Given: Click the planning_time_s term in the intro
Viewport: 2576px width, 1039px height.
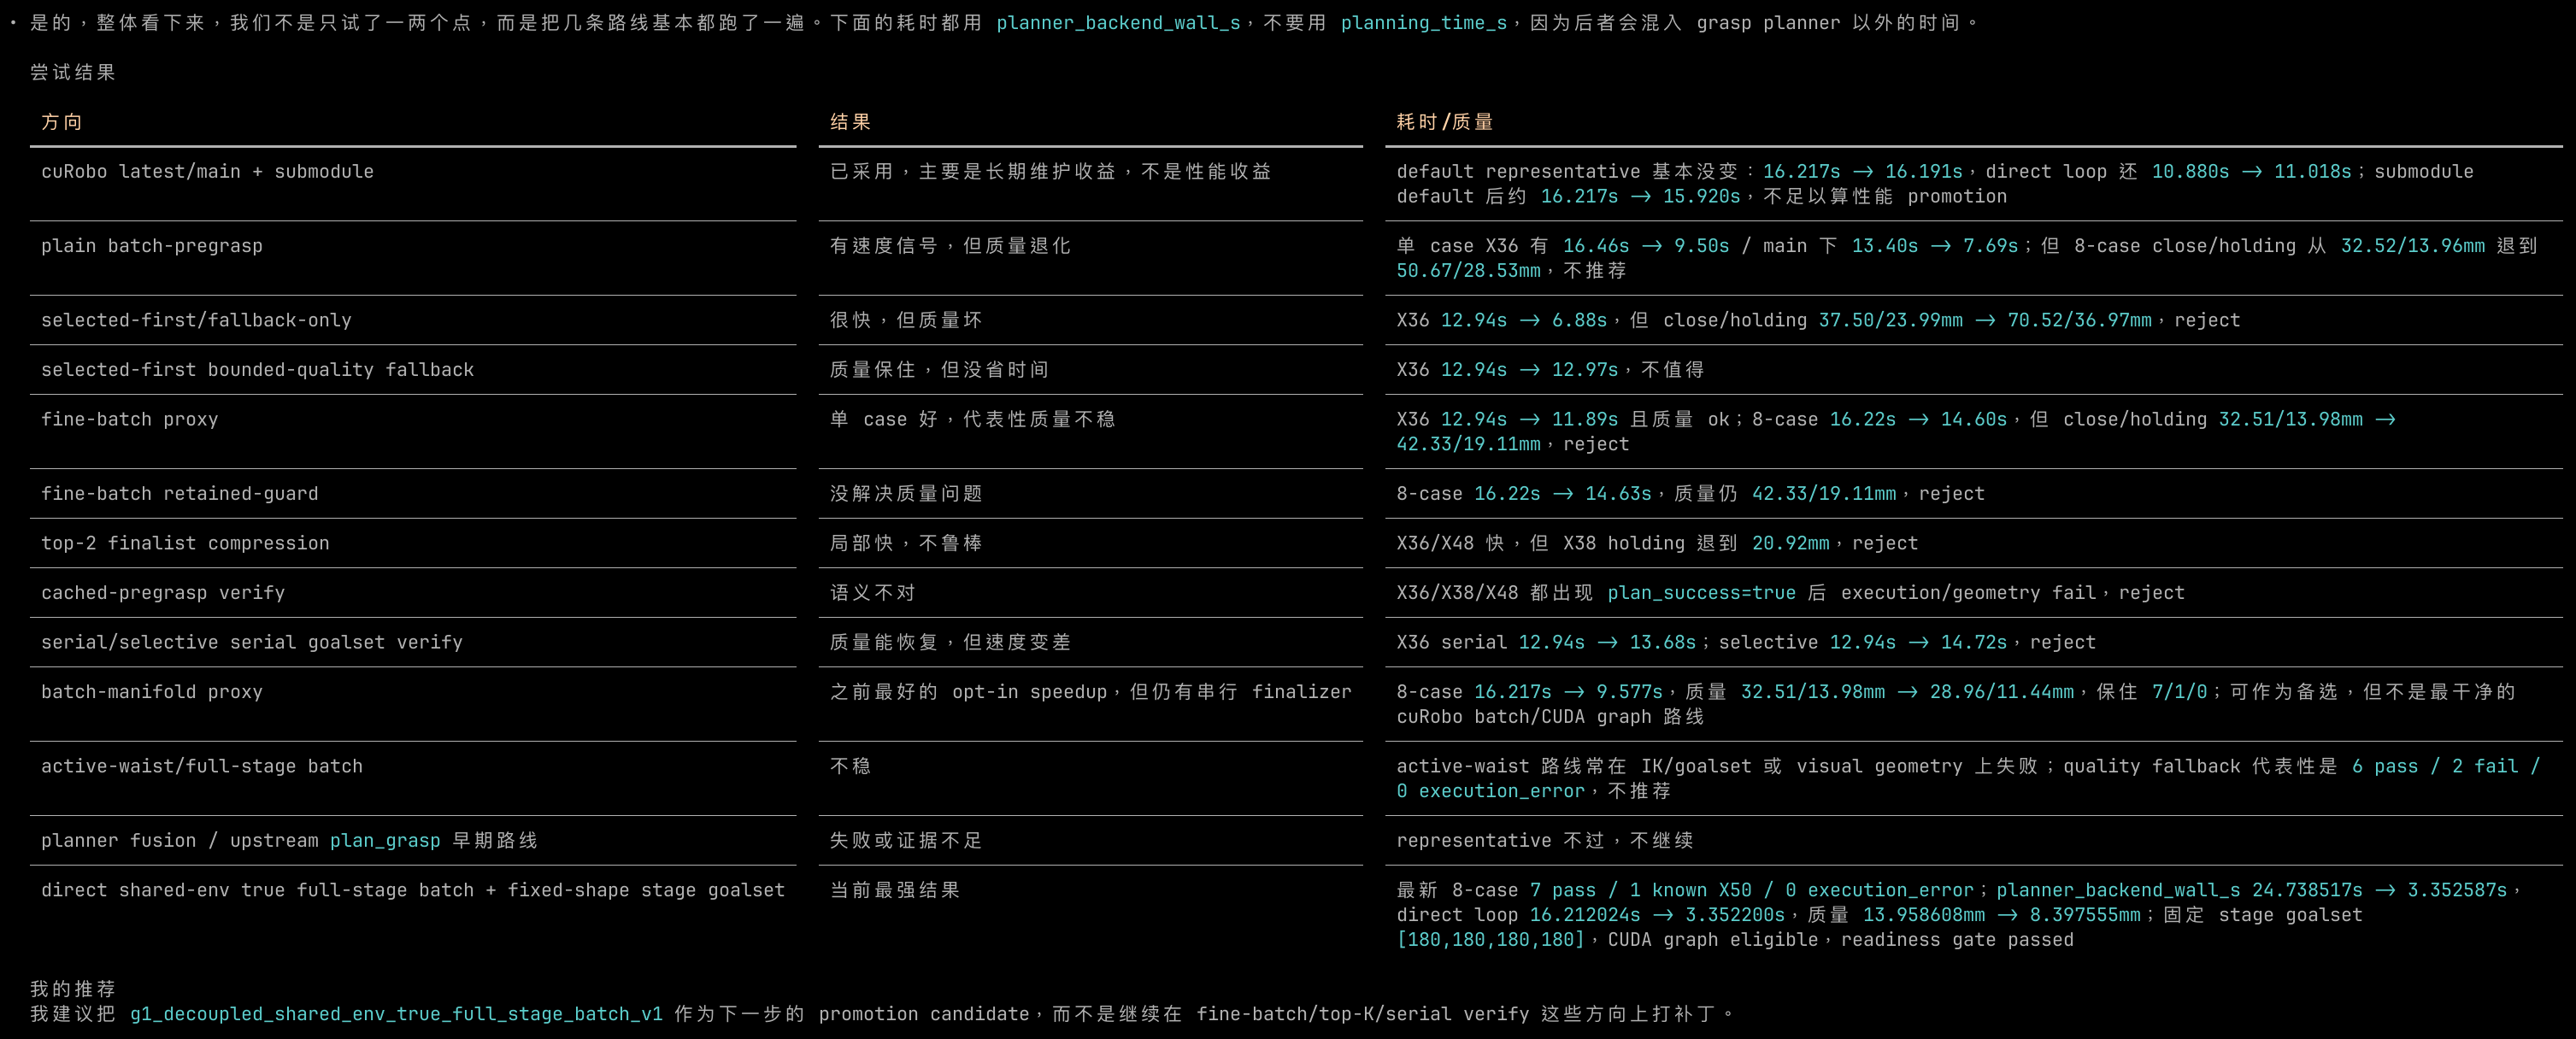Looking at the screenshot, I should coord(1424,23).
